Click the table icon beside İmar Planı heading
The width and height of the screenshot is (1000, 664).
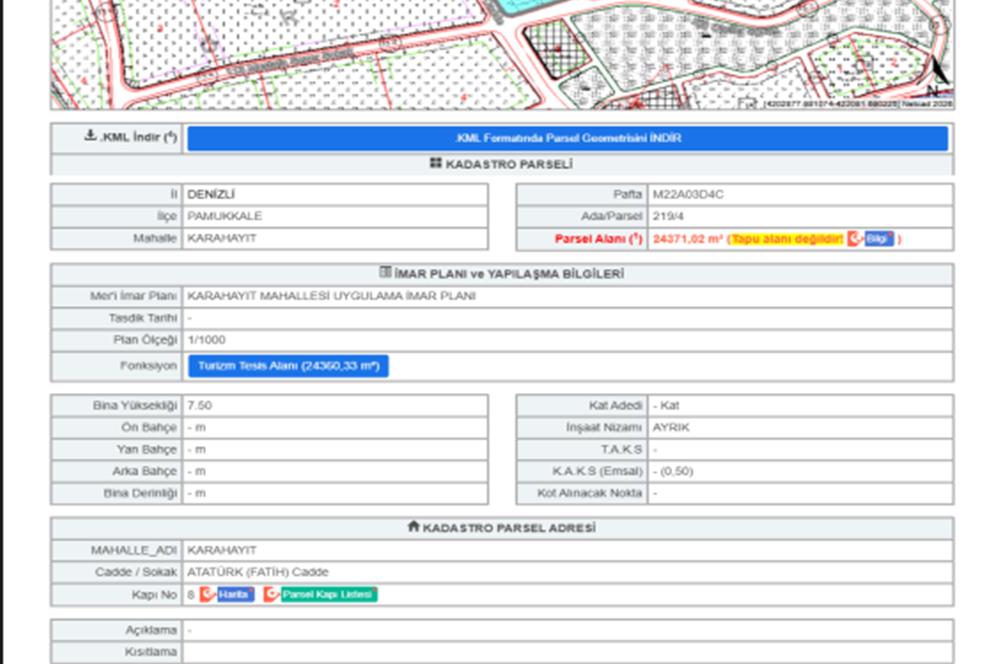click(386, 272)
